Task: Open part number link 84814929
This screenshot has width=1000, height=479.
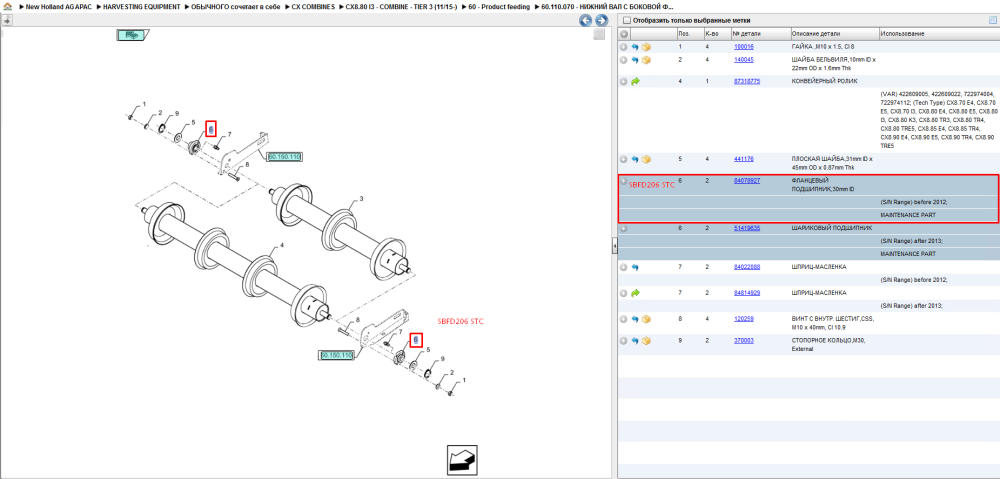Action: [747, 293]
